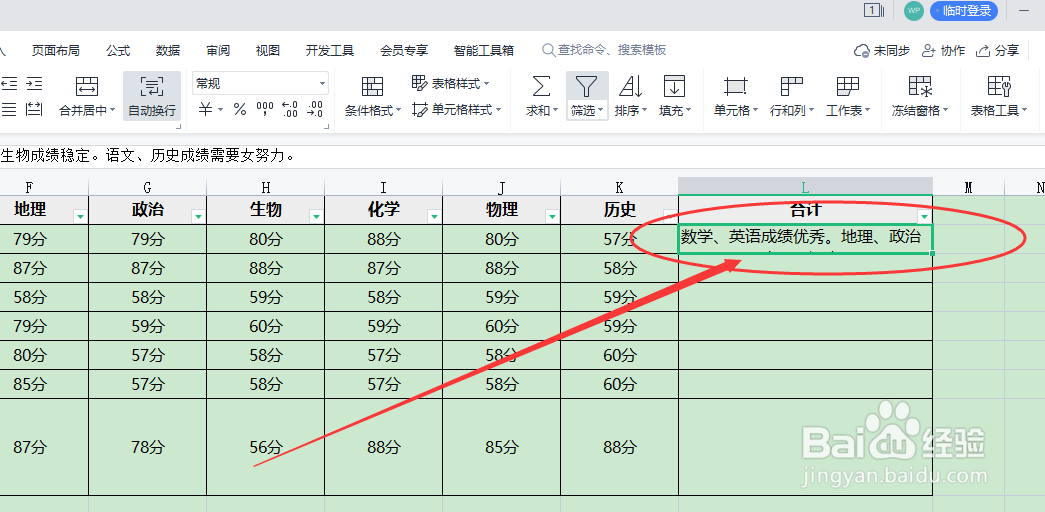Open filter dropdown on 物理 header
This screenshot has width=1045, height=512.
552,216
